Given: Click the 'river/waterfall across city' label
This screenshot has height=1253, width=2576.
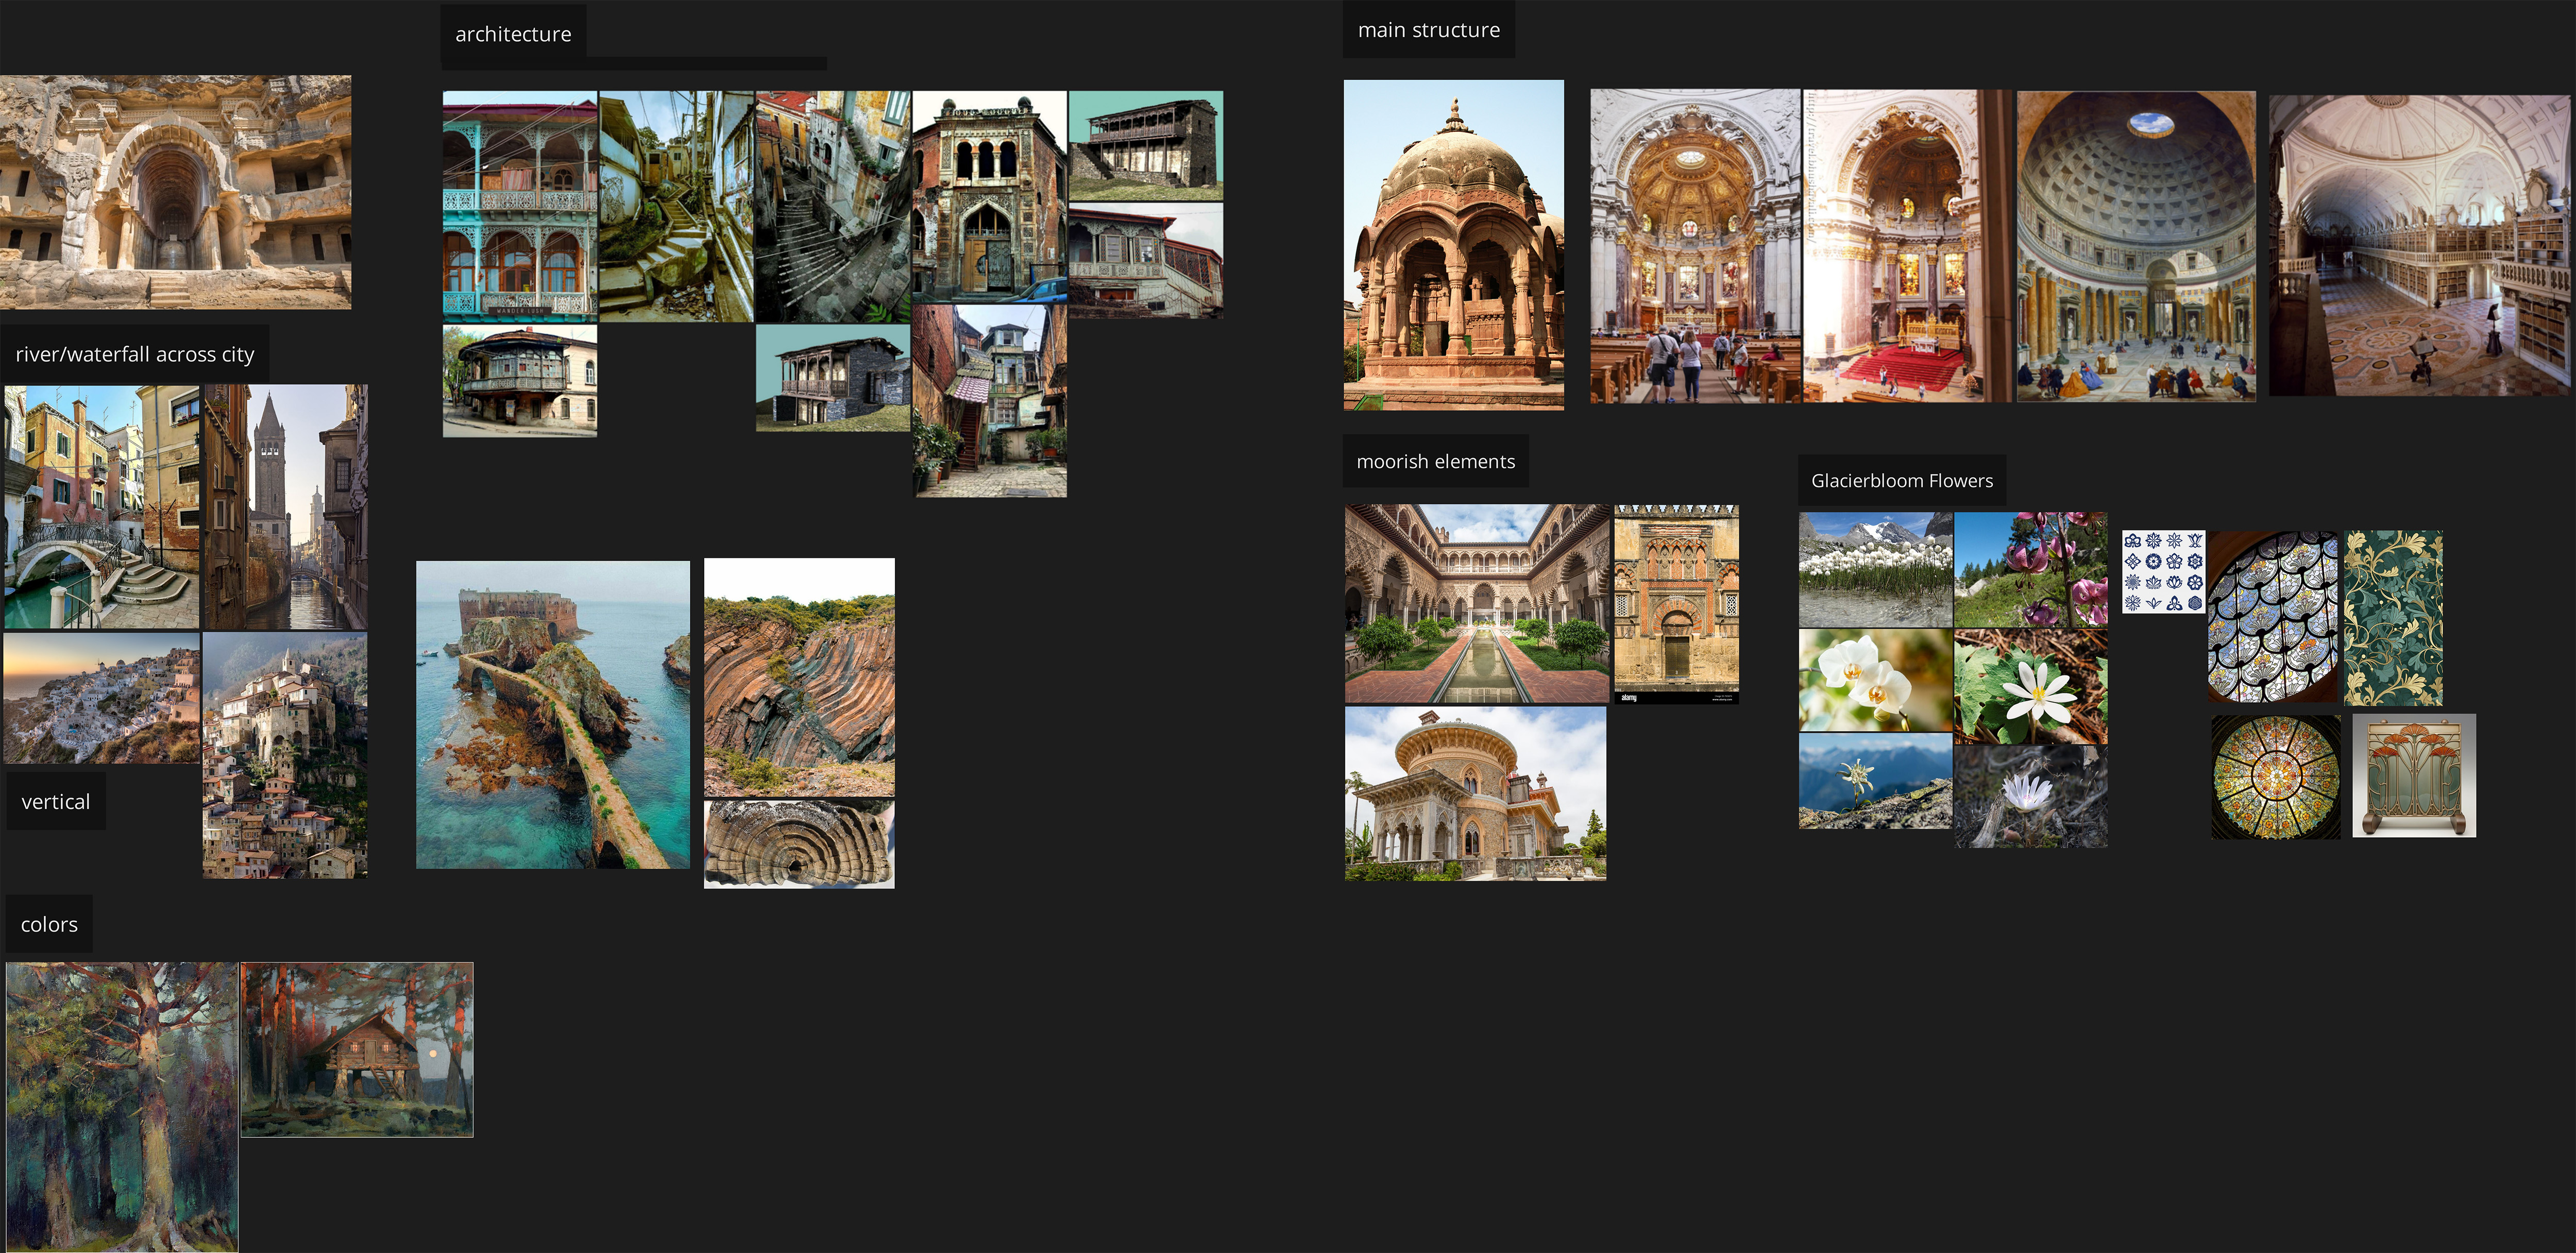Looking at the screenshot, I should pyautogui.click(x=135, y=354).
